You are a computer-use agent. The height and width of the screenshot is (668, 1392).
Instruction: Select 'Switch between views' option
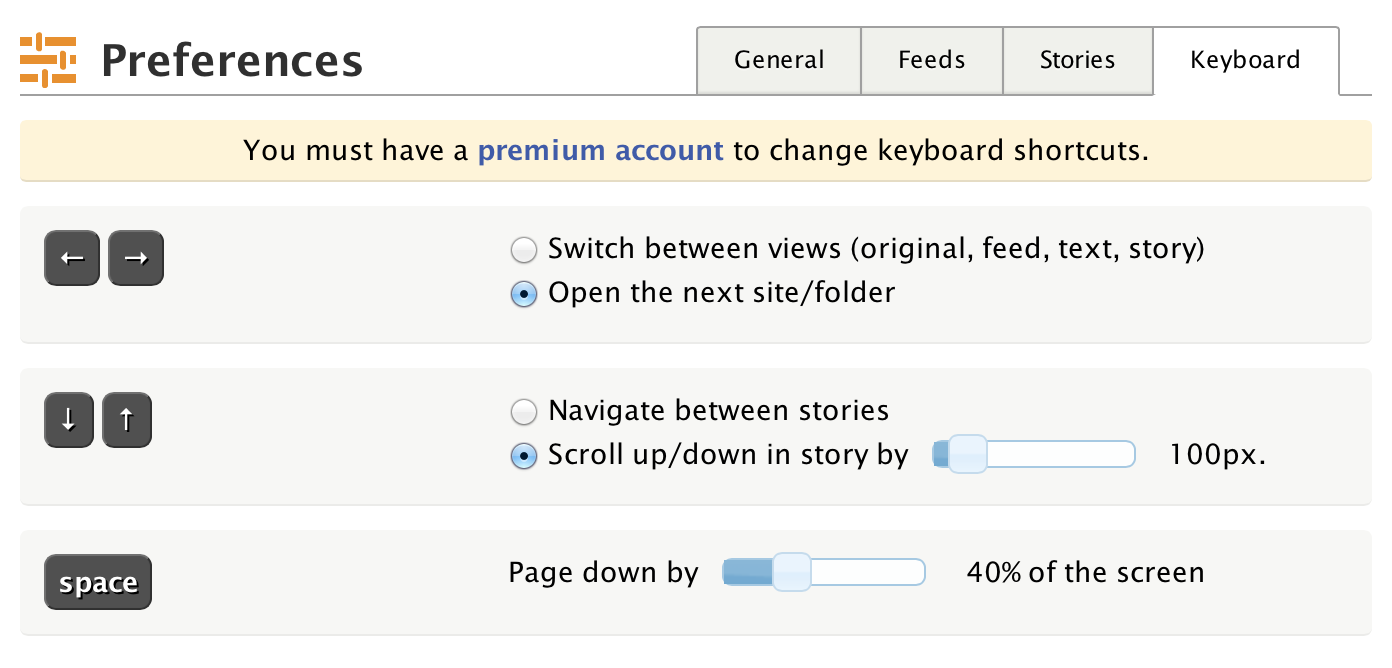click(524, 250)
